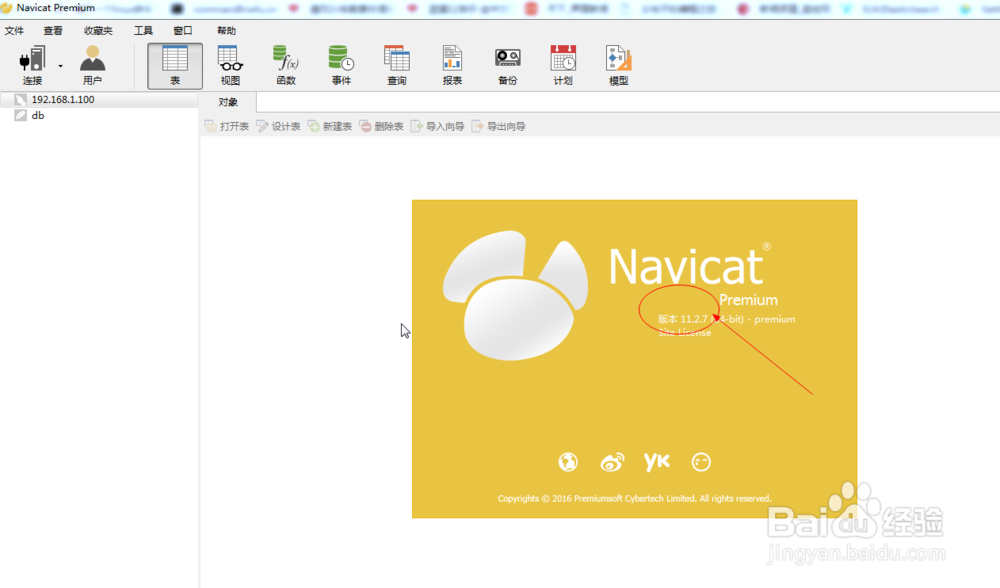The height and width of the screenshot is (588, 1000).
Task: Select the 192.168.1.100 connection
Action: click(99, 99)
